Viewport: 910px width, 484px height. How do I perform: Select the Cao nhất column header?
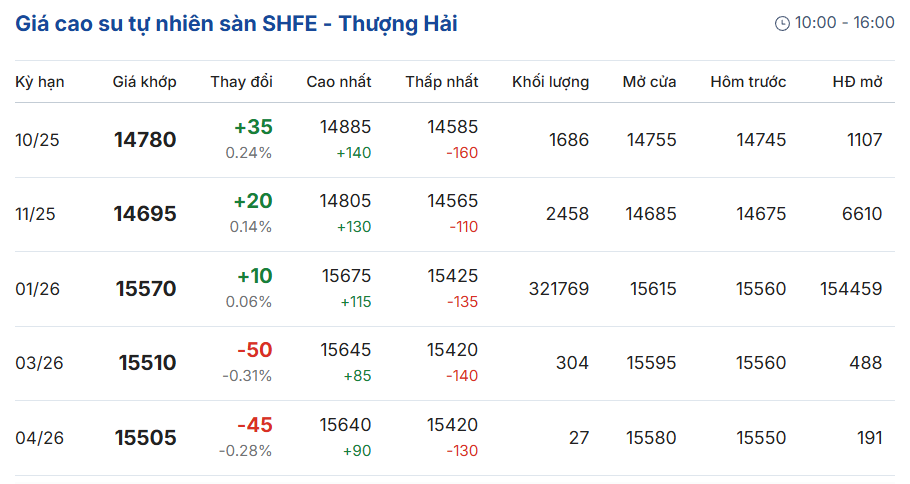[x=339, y=82]
